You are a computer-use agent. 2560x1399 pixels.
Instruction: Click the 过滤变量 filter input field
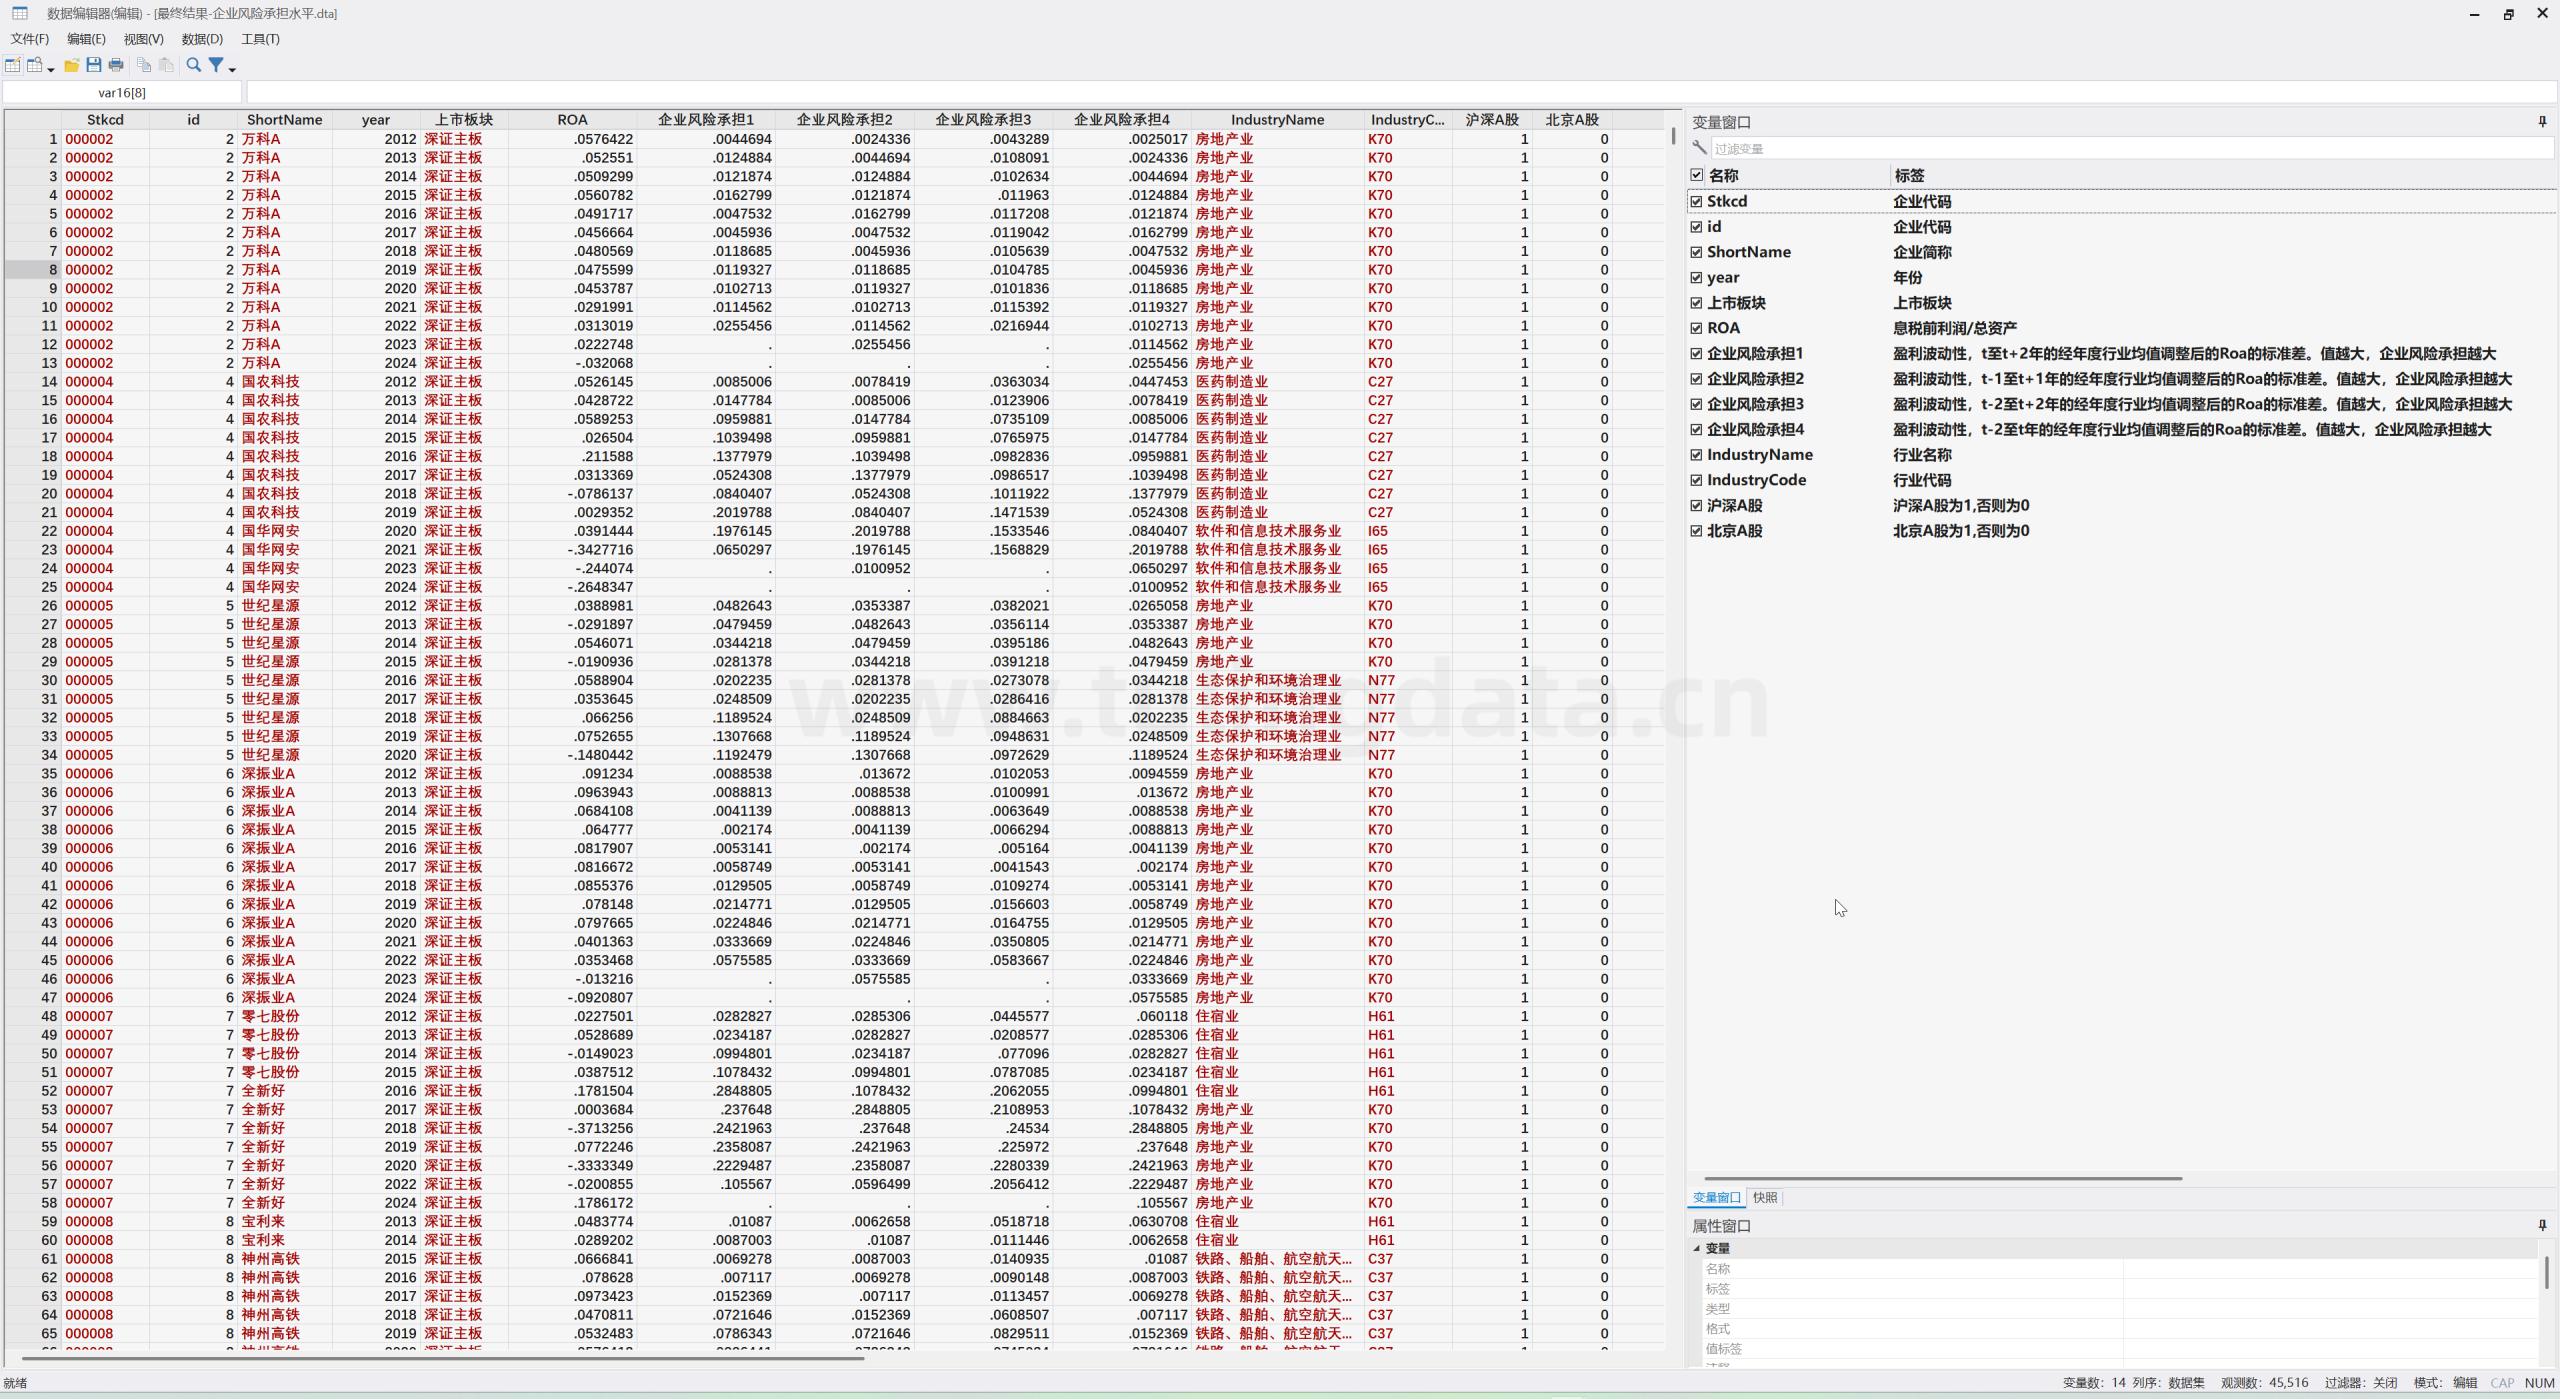(2131, 148)
